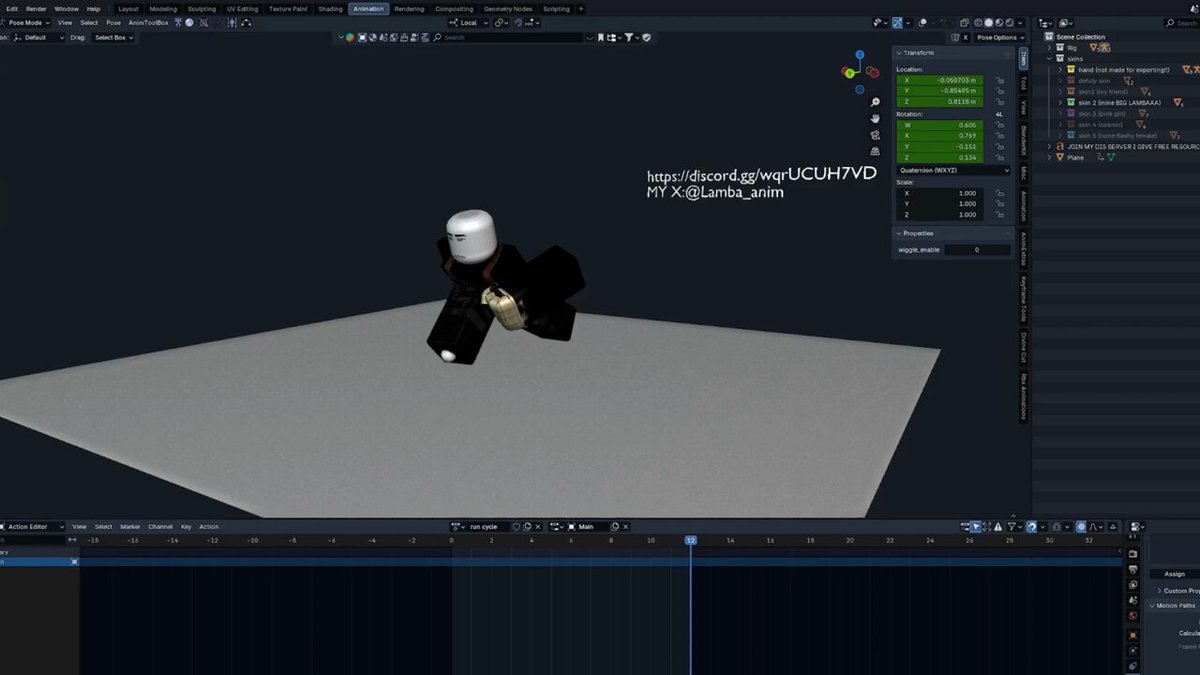Switch to the Modeling workspace tab
1200x675 pixels.
[x=163, y=8]
